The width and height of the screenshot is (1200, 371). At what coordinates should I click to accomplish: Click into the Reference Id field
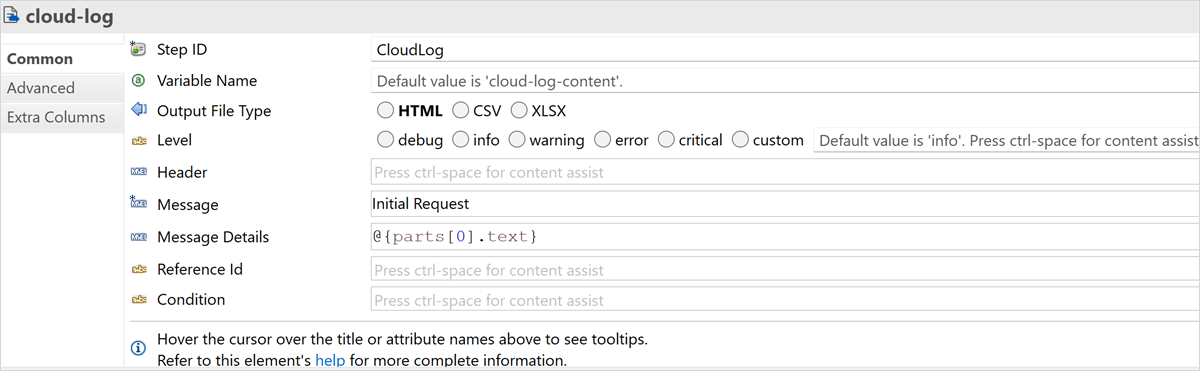coord(785,269)
